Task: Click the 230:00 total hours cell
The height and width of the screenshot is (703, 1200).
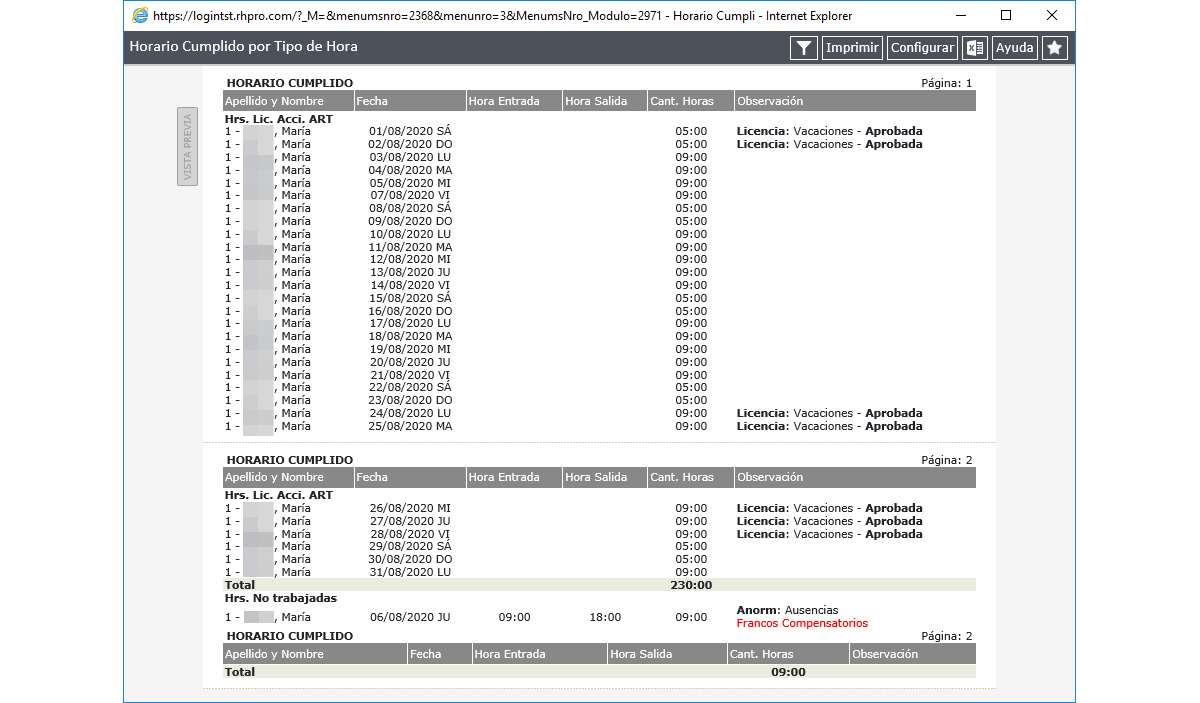Action: (x=691, y=585)
